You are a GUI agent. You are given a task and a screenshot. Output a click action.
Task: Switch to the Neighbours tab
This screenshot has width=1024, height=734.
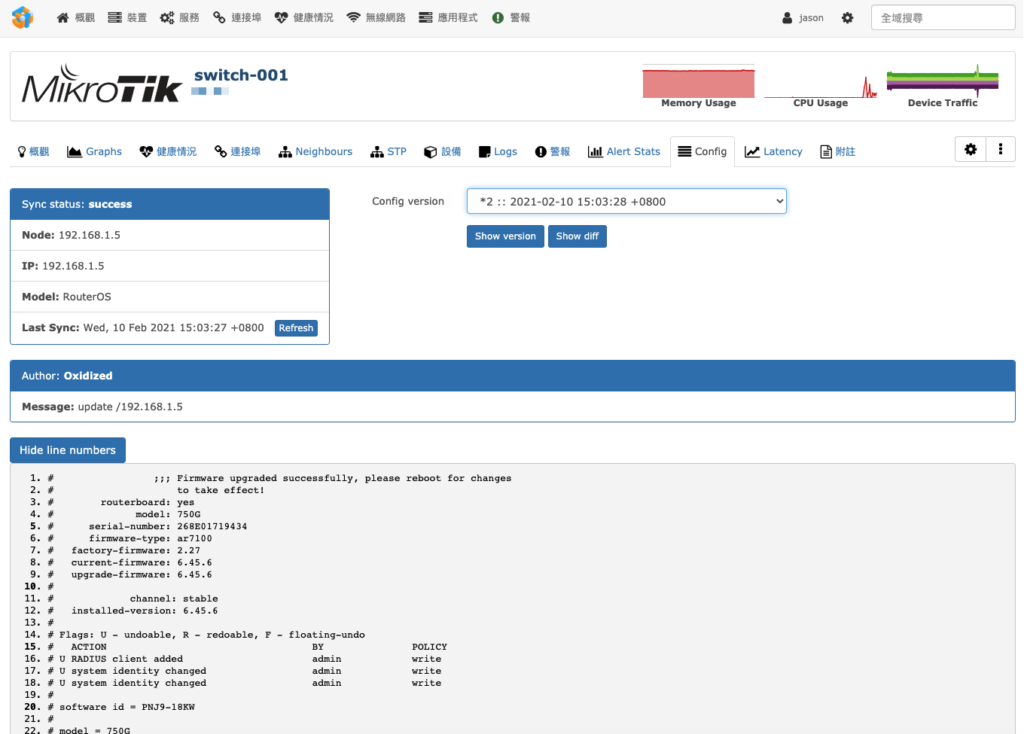tap(315, 152)
